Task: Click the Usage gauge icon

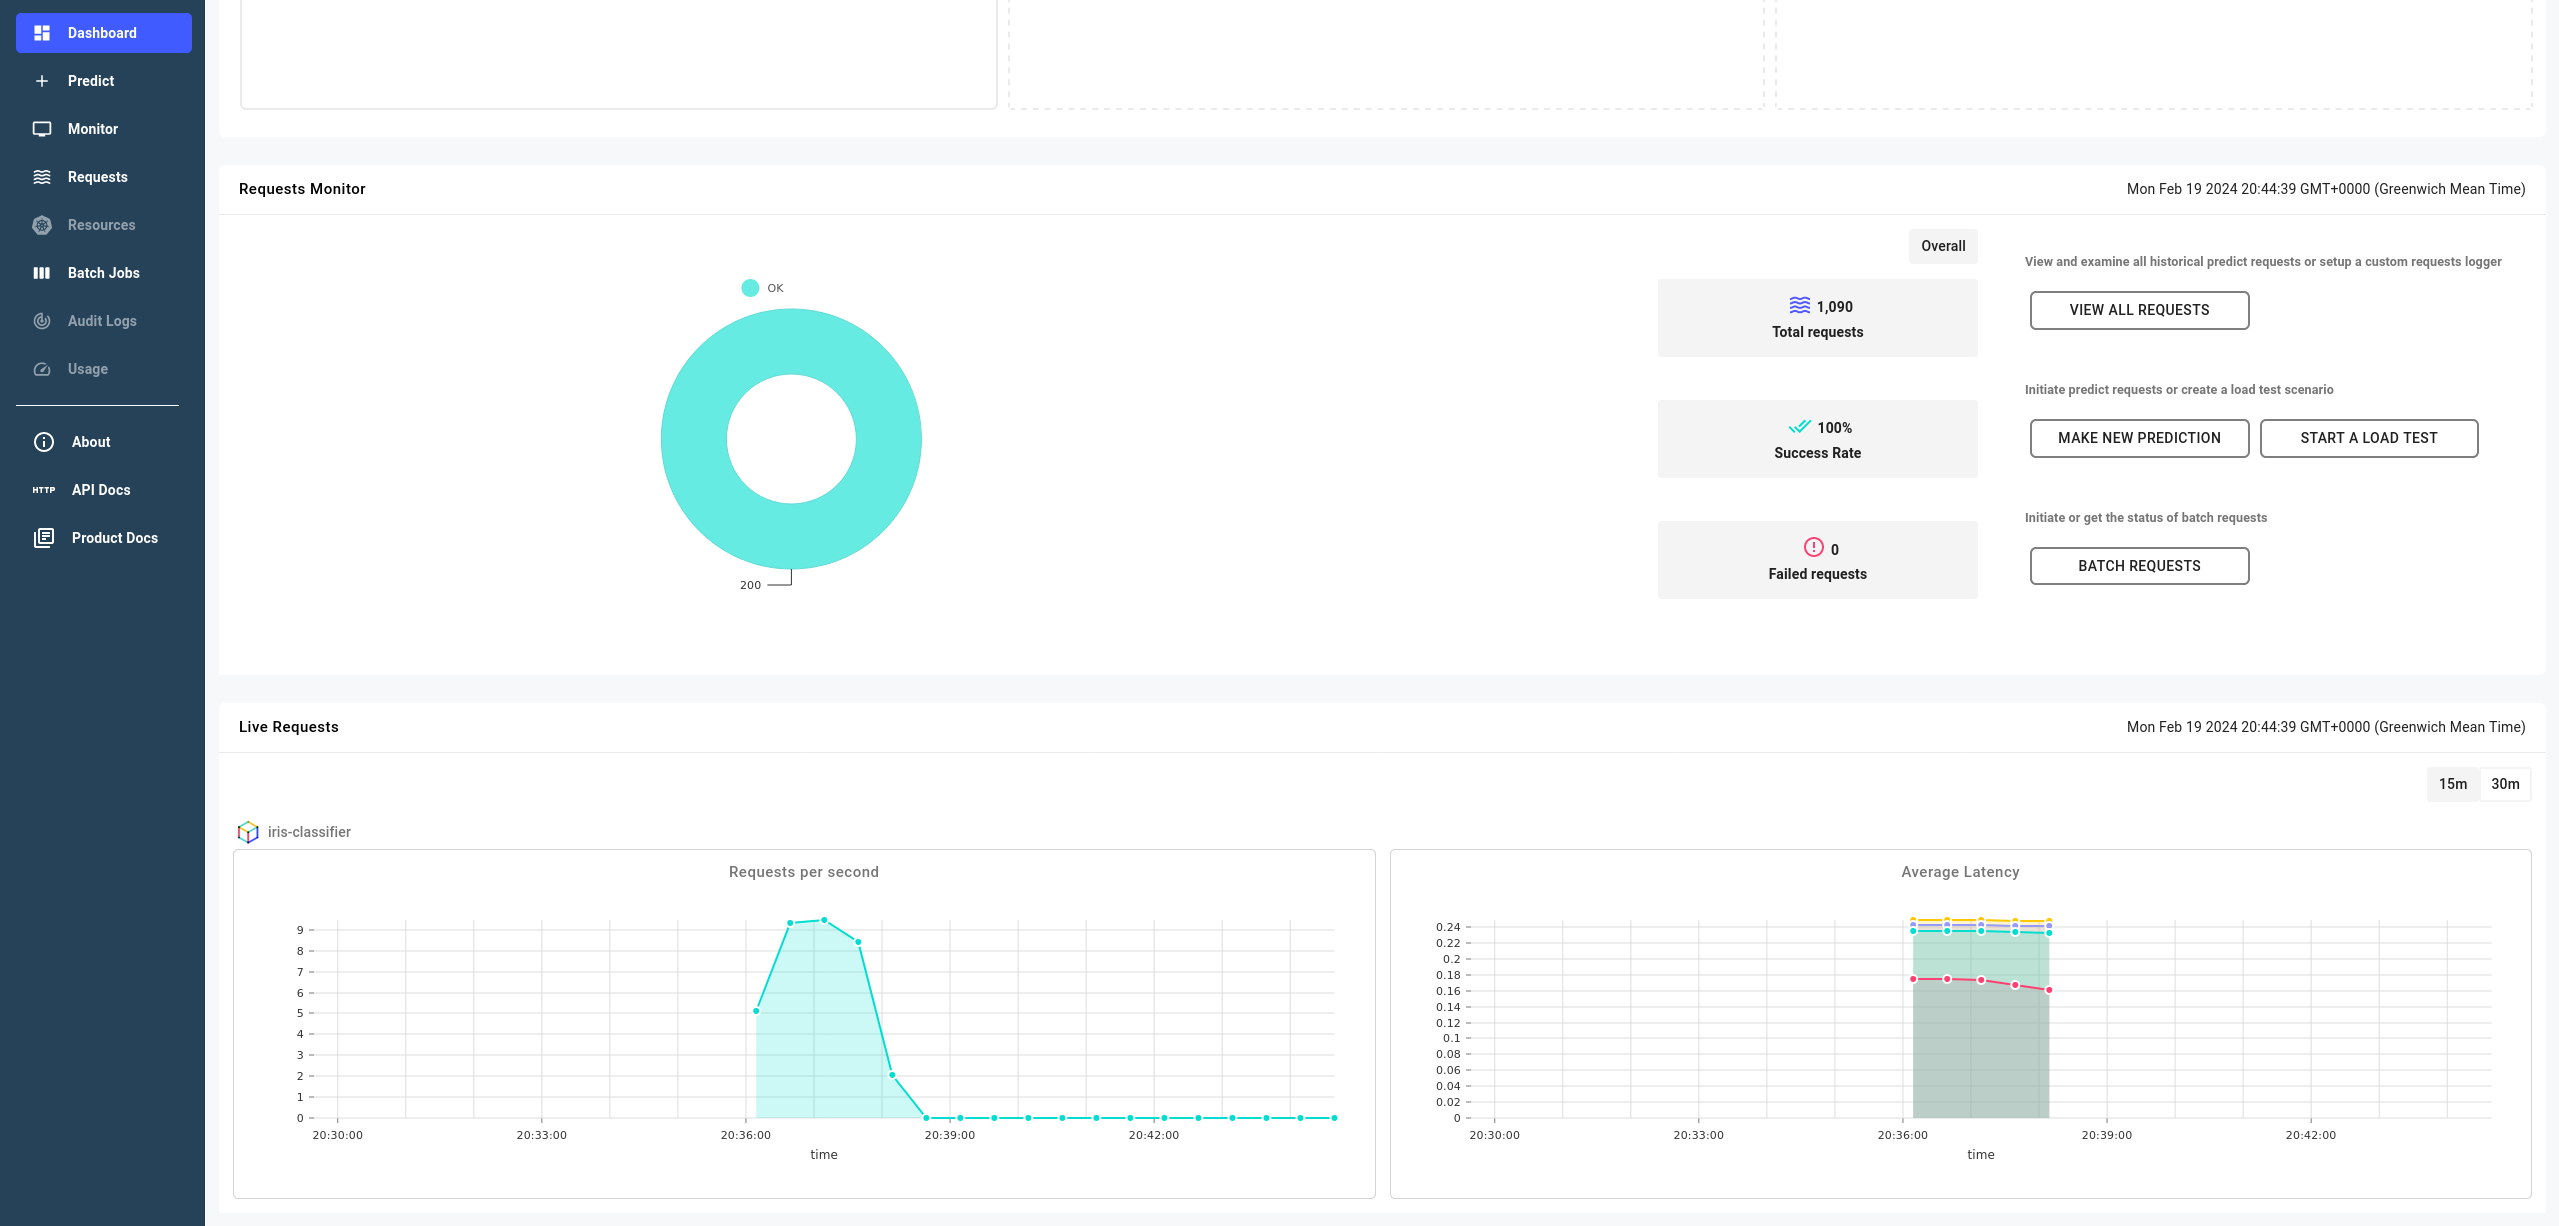Action: coord(42,369)
